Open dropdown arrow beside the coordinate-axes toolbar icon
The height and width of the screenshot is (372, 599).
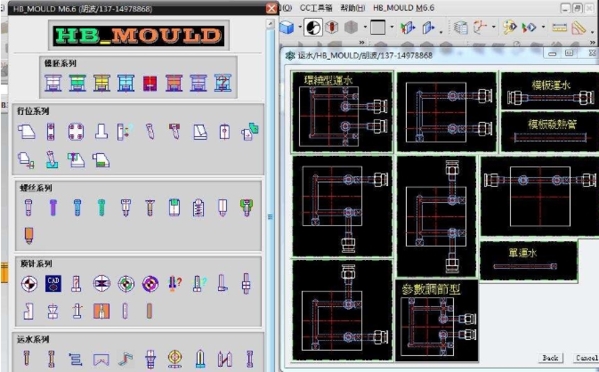494,27
